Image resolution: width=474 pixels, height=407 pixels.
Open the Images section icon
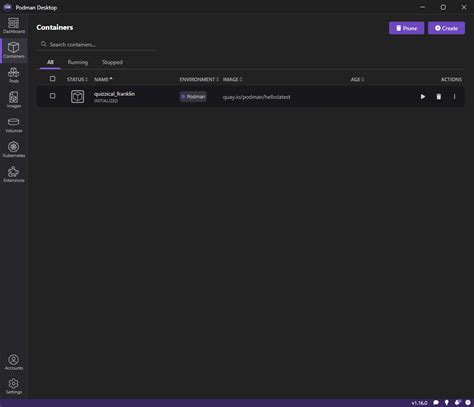click(14, 100)
